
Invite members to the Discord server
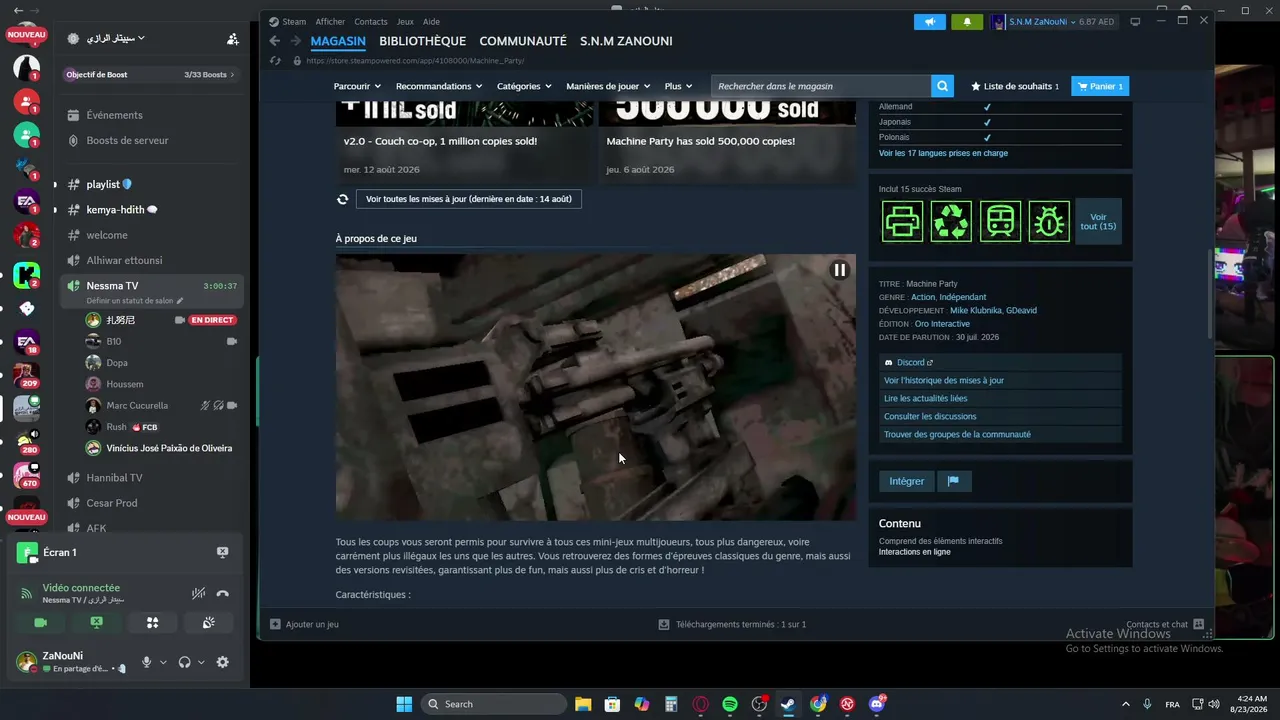click(x=232, y=39)
